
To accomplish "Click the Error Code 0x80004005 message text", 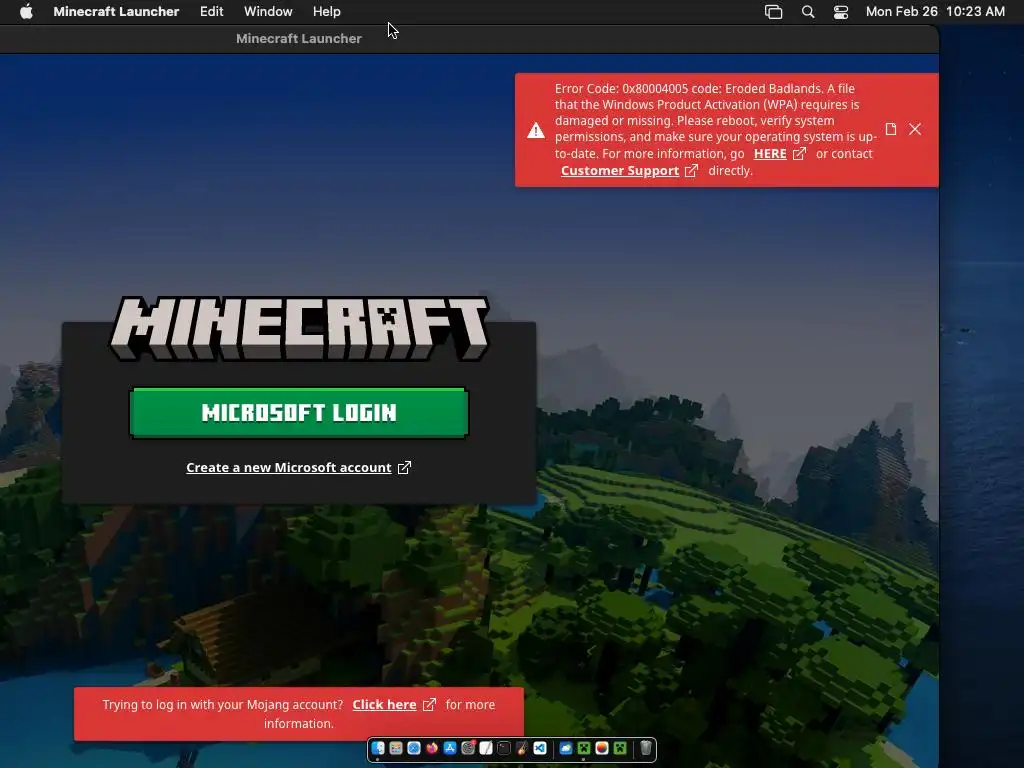I will [x=716, y=129].
